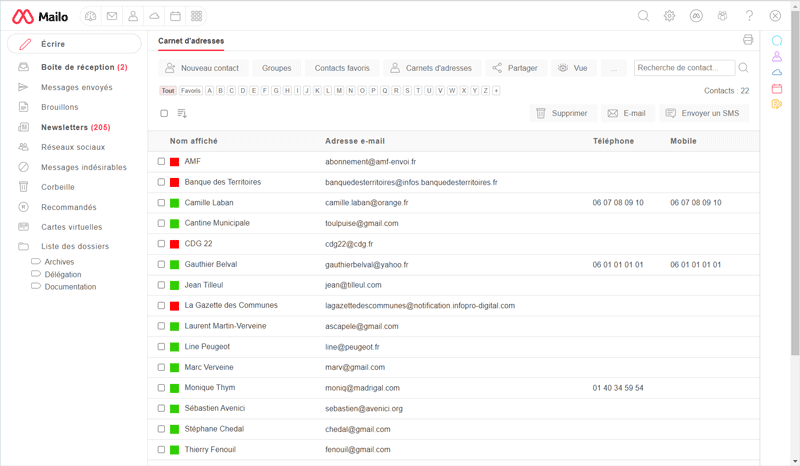Tick the checkbox for Camille Laban

161,203
